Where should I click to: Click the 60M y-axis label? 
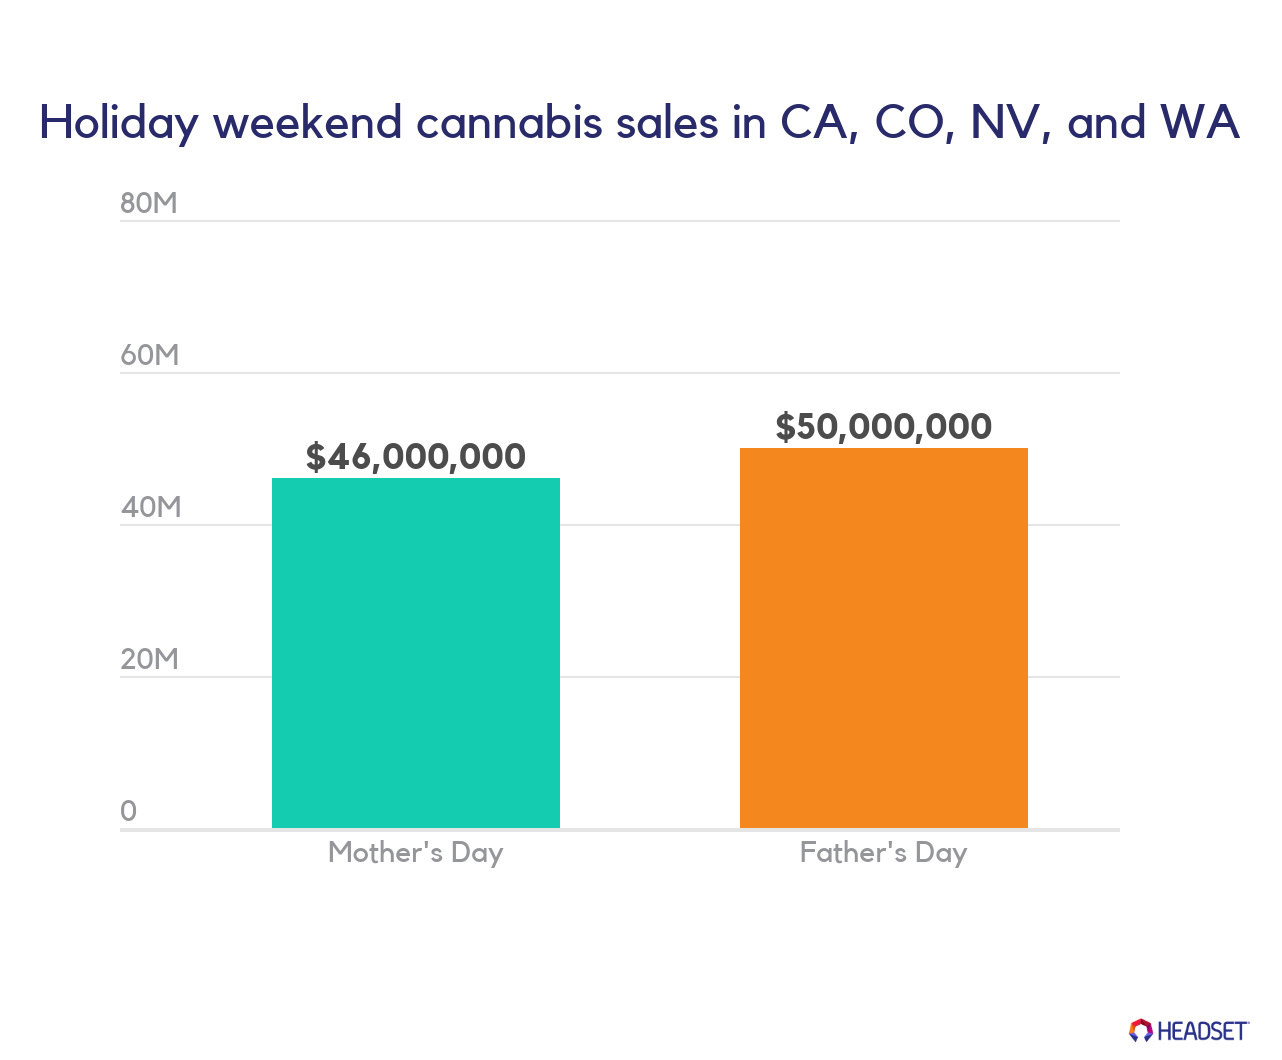[x=150, y=355]
